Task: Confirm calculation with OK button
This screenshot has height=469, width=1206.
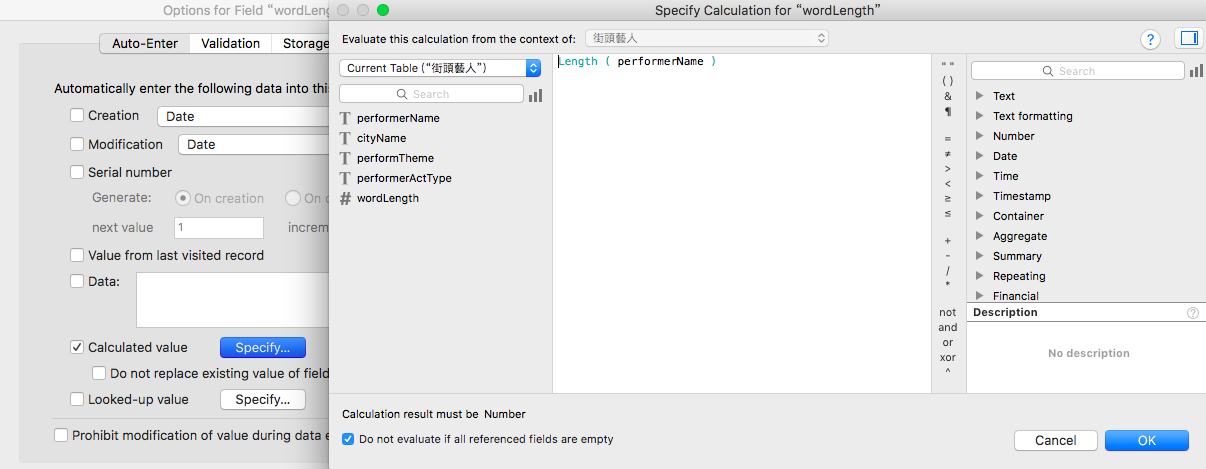Action: [x=1147, y=440]
